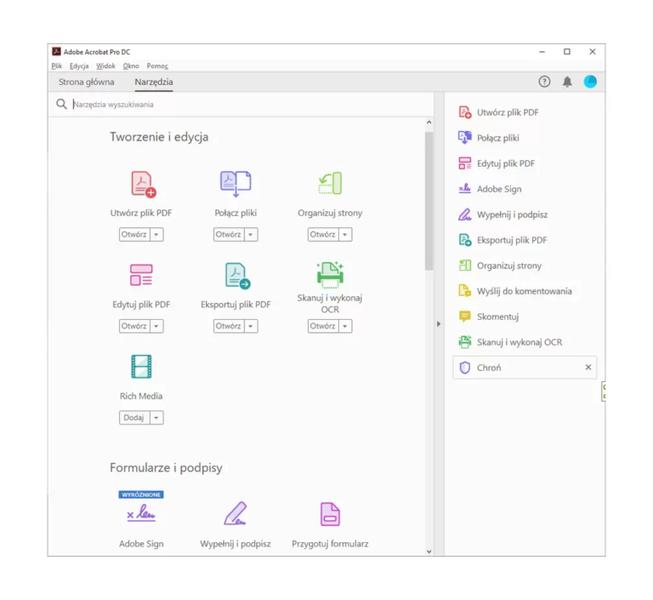Expand dropdown arrow under Organizuj strony
The width and height of the screenshot is (653, 600).
pos(345,234)
